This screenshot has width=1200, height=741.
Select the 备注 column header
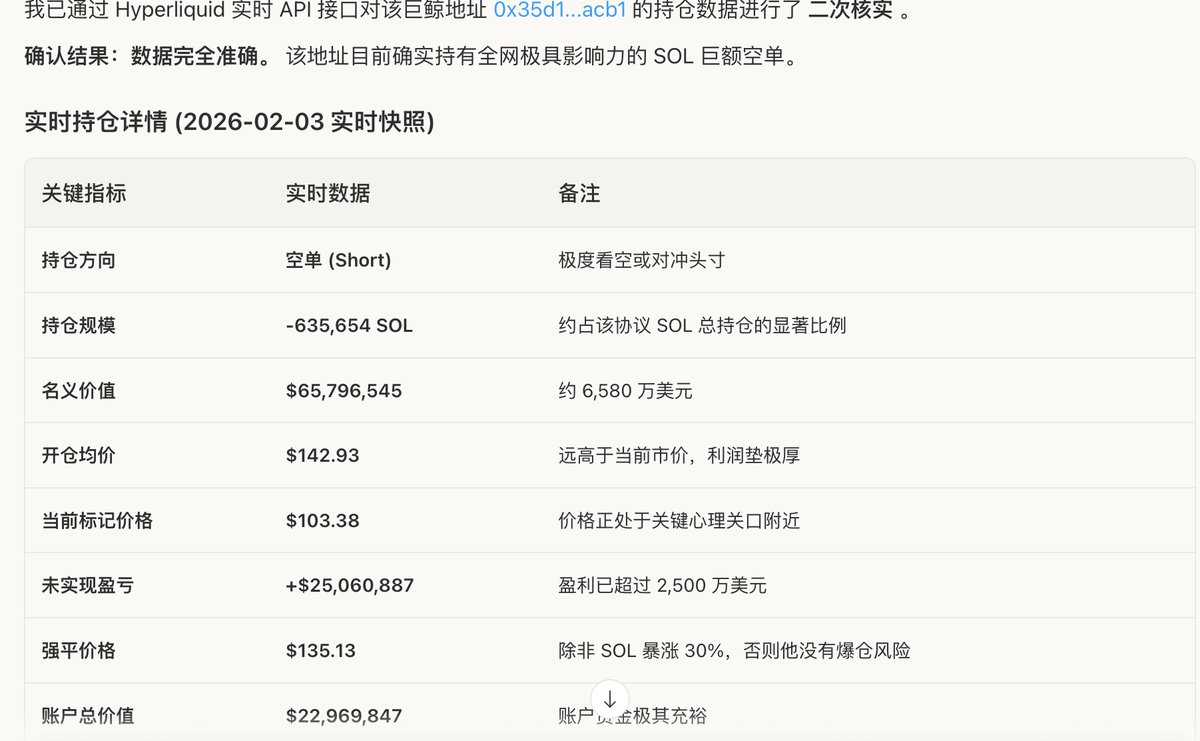[579, 193]
